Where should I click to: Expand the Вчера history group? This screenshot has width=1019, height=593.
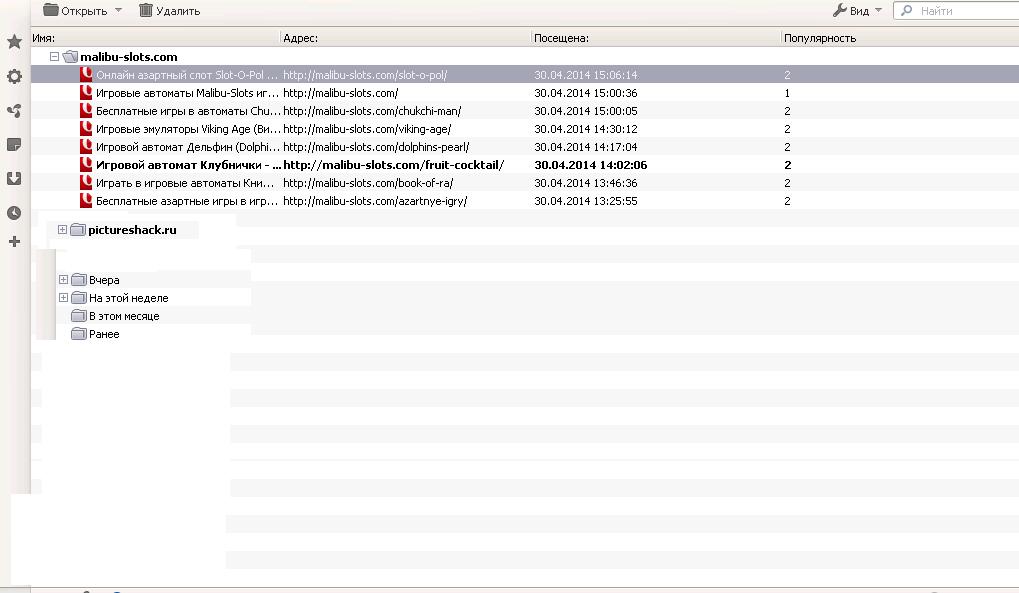(63, 280)
